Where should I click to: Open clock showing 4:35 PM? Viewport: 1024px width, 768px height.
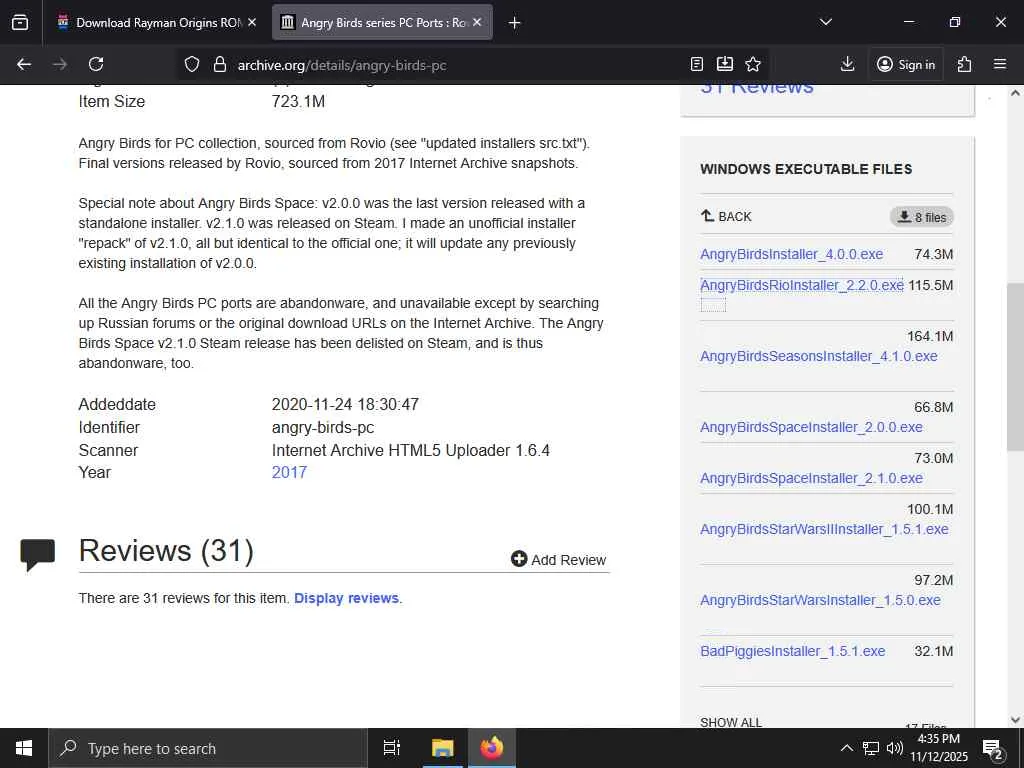pos(938,748)
